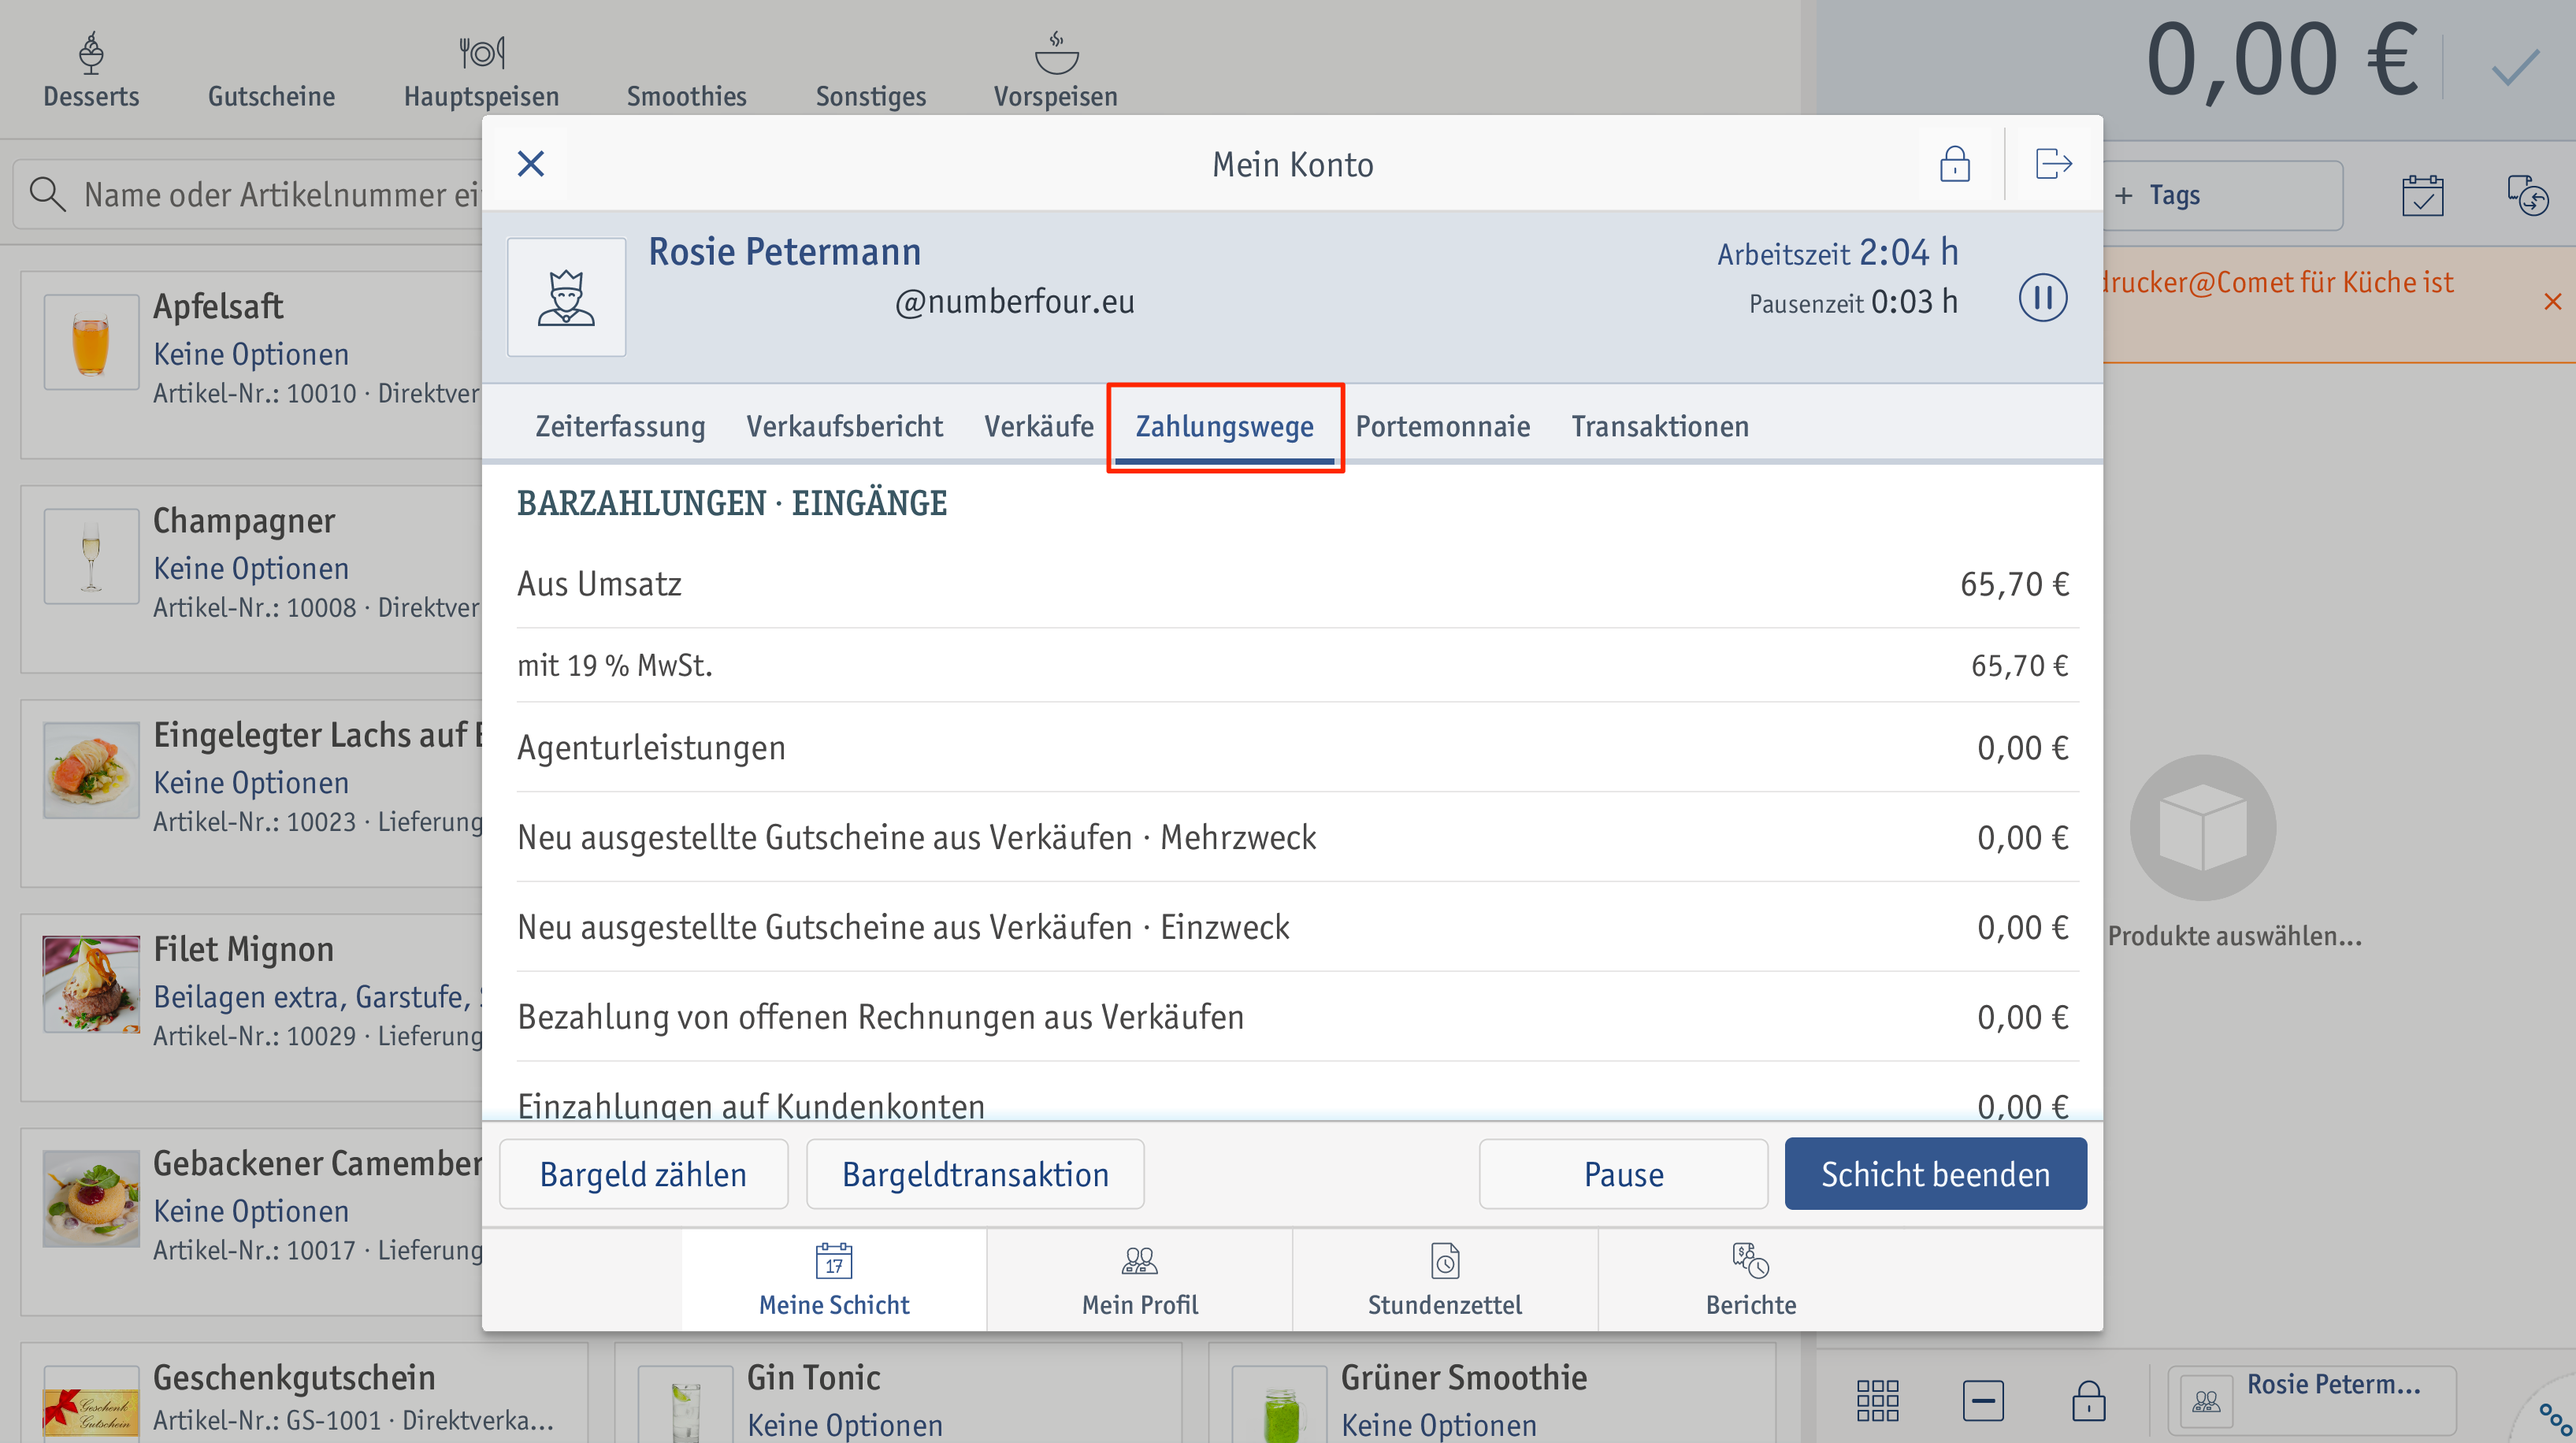Switch to the Transaktionen tab
The height and width of the screenshot is (1443, 2576).
point(1659,427)
